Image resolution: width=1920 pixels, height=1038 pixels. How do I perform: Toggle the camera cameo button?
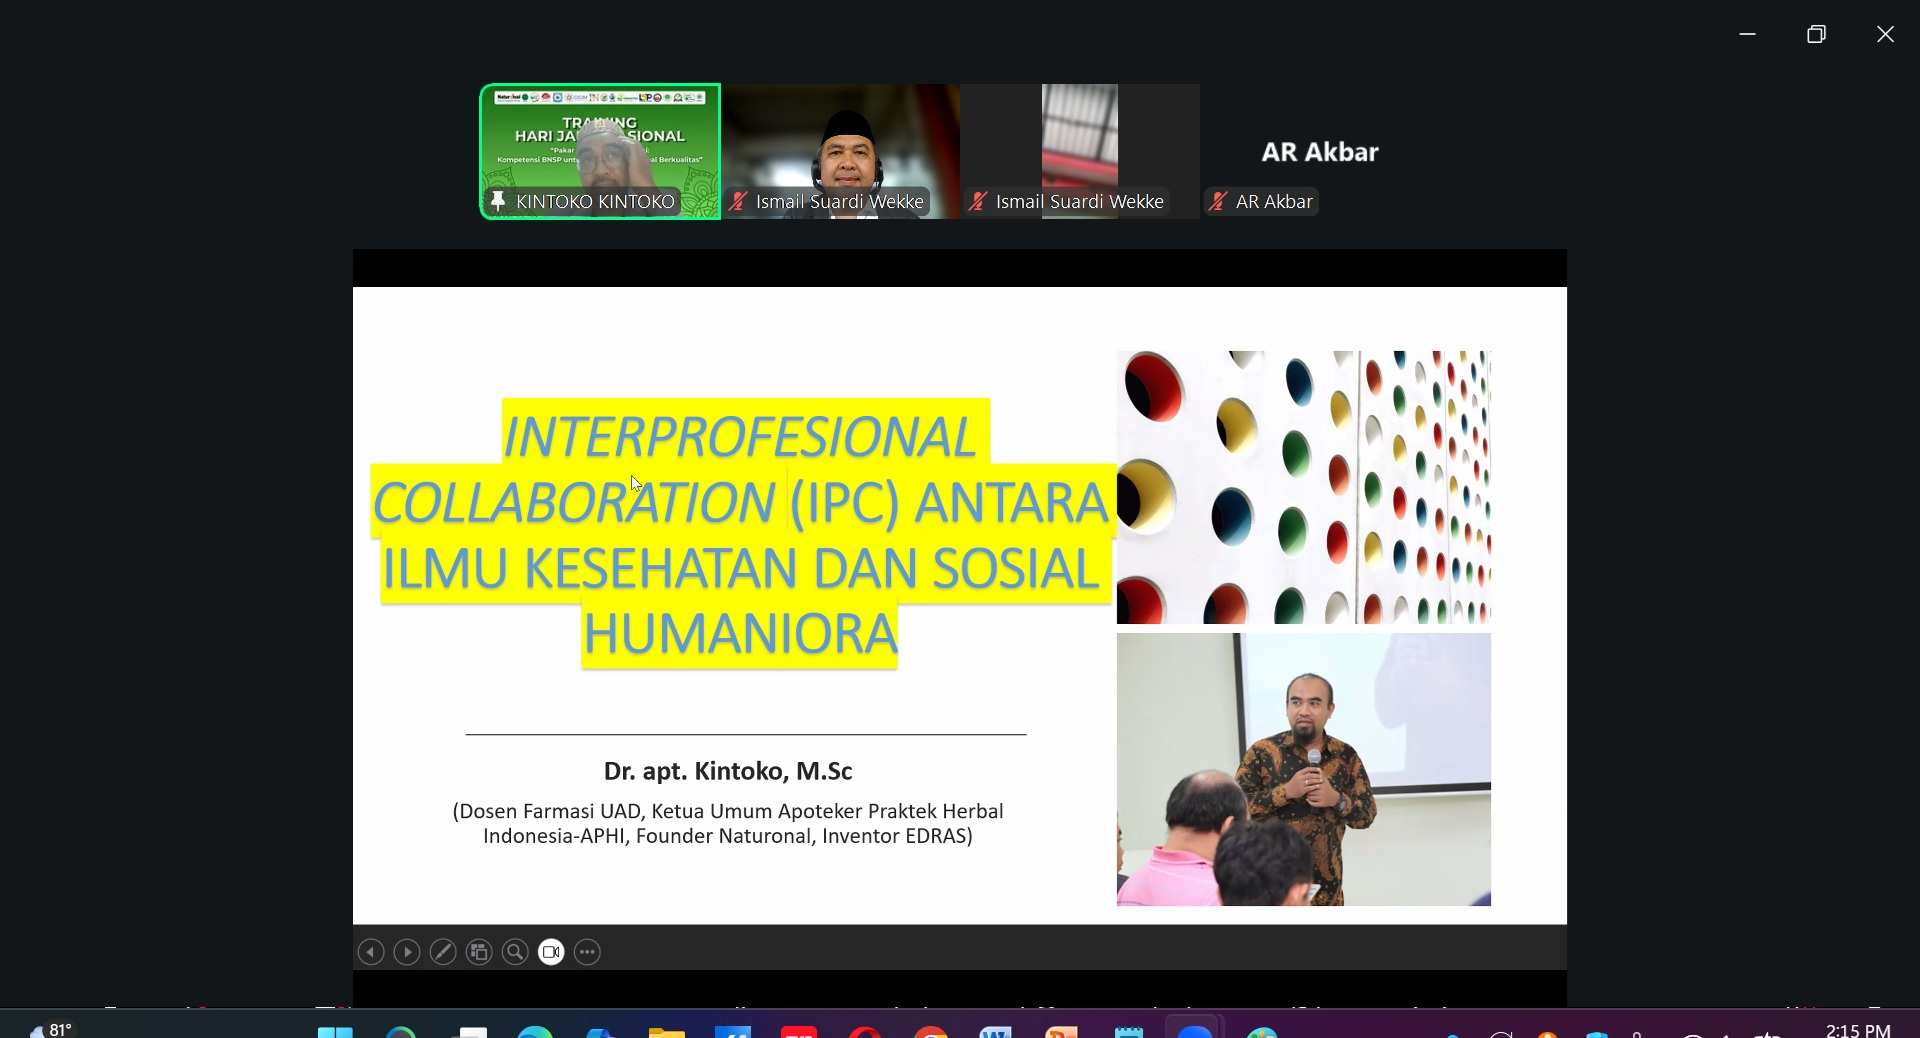551,952
